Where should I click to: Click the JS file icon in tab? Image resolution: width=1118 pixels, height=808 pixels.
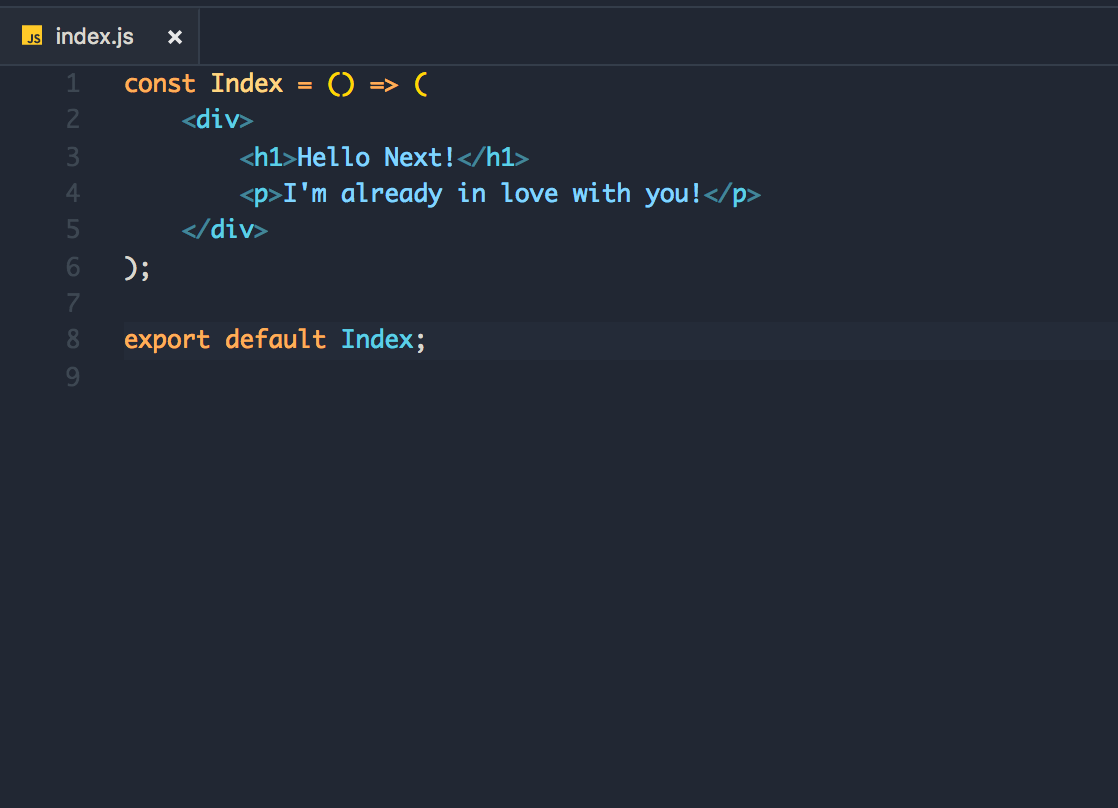point(32,37)
